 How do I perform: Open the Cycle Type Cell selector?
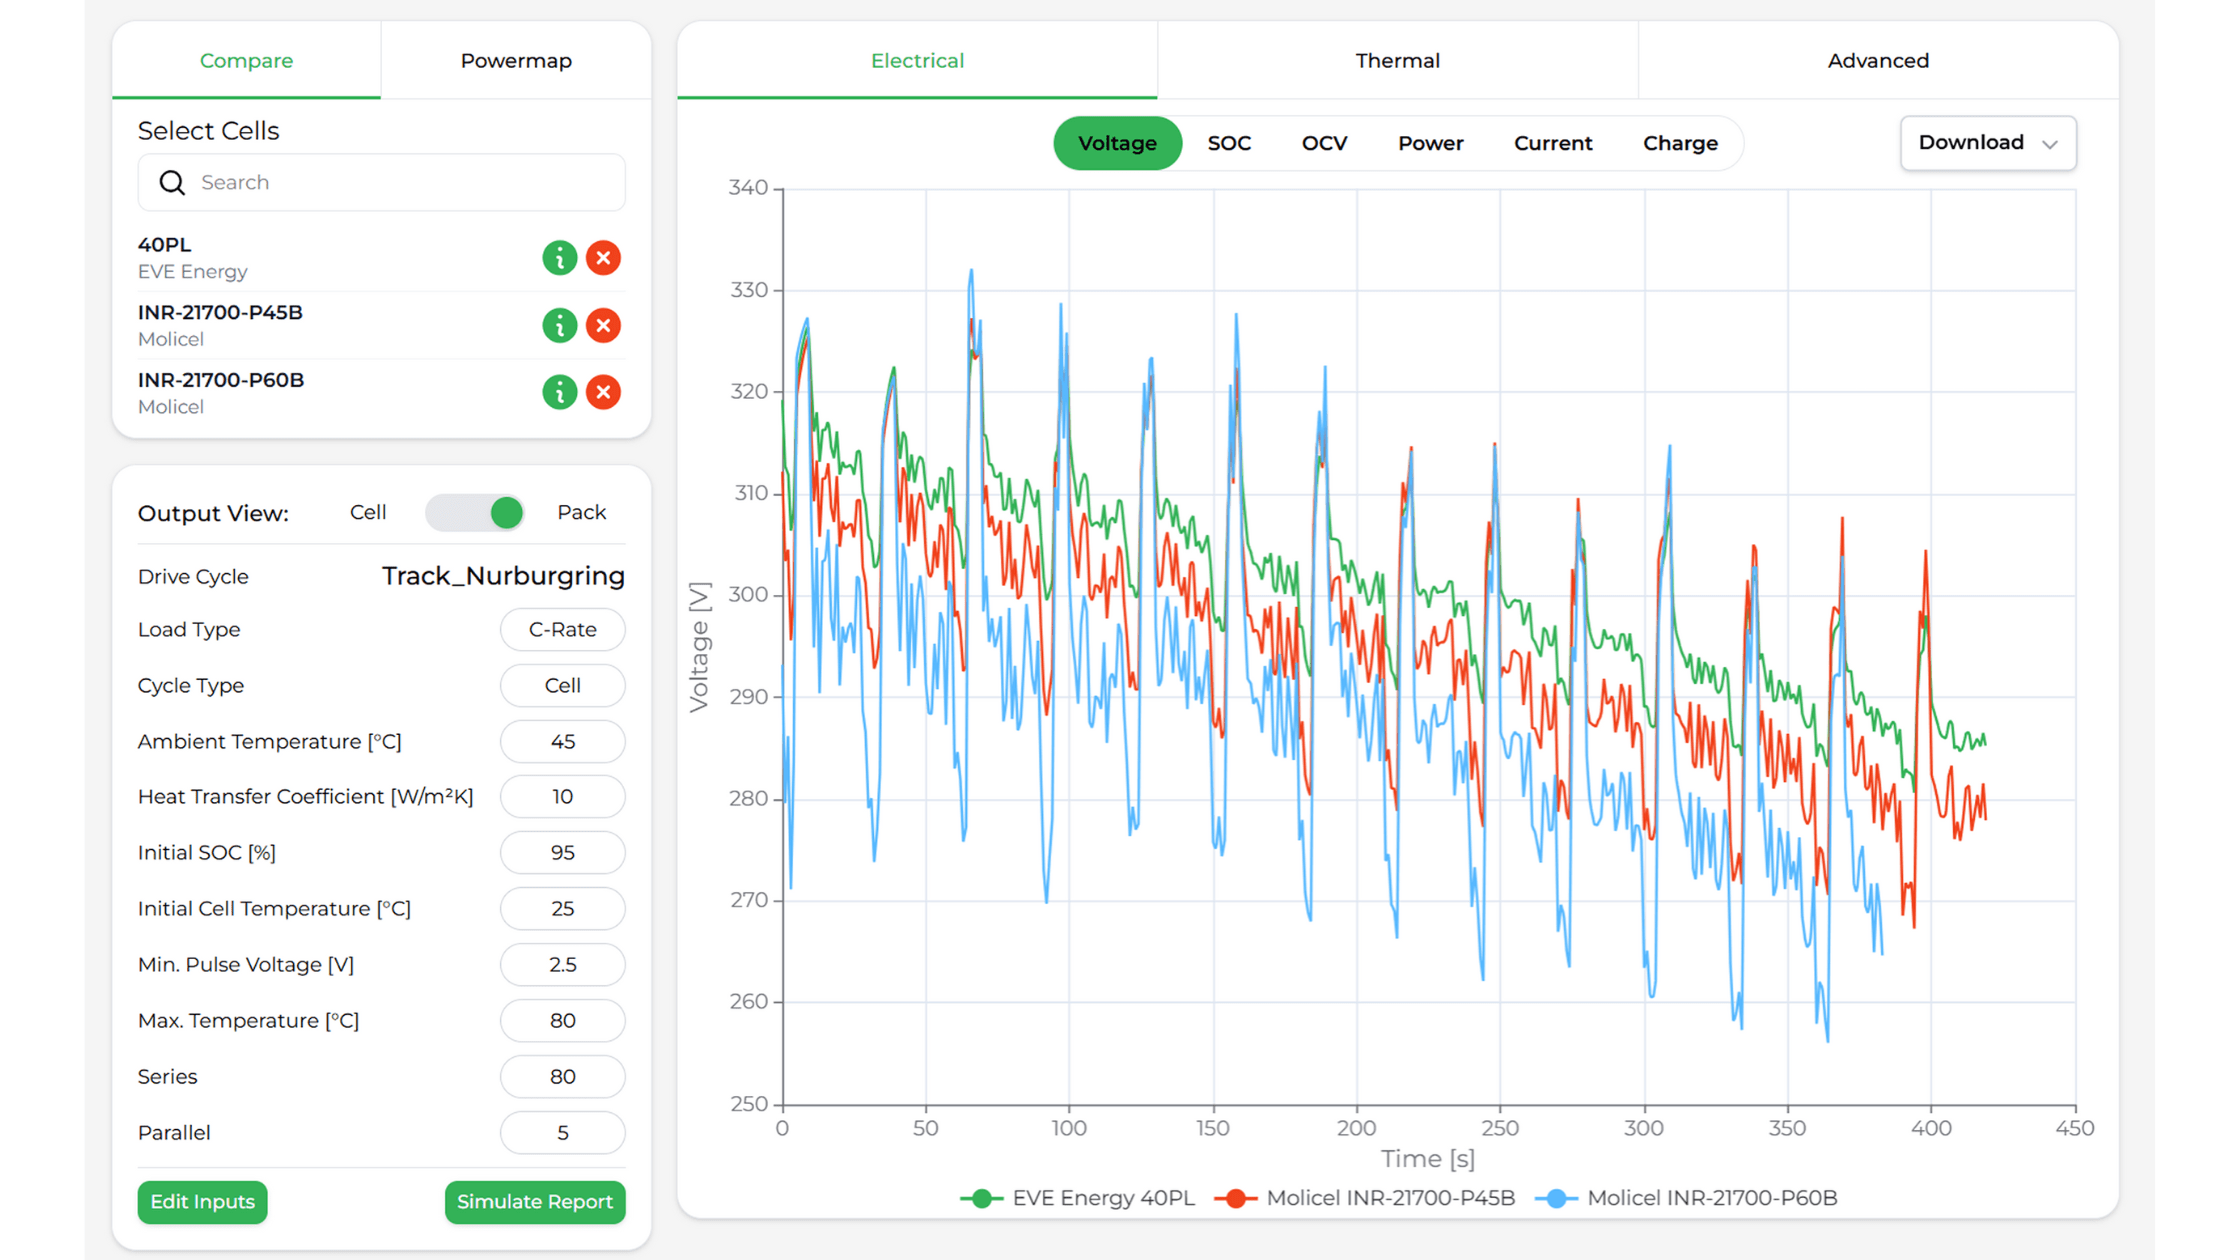point(563,686)
